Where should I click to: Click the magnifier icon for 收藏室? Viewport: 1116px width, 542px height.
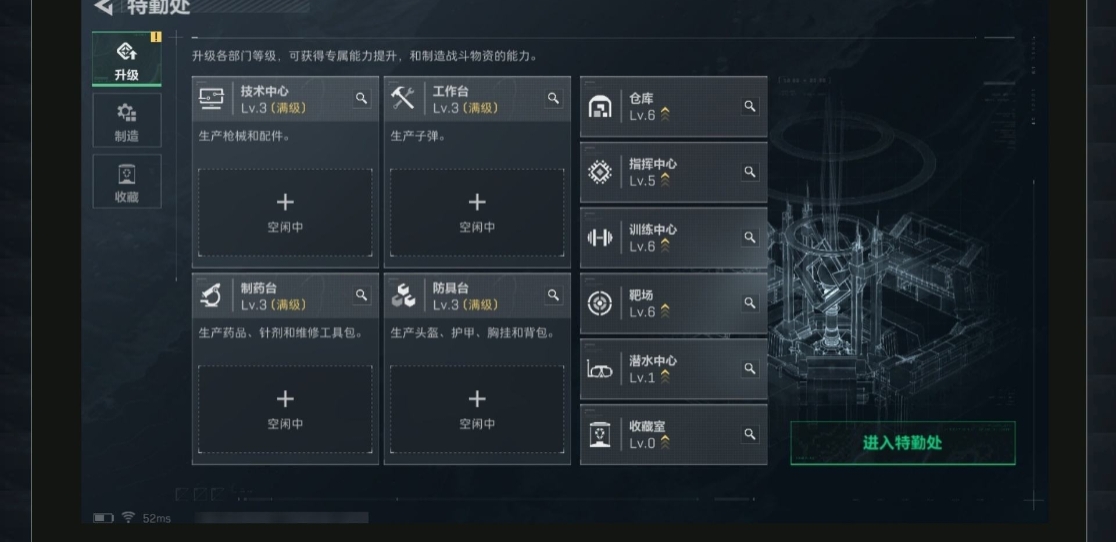click(749, 434)
